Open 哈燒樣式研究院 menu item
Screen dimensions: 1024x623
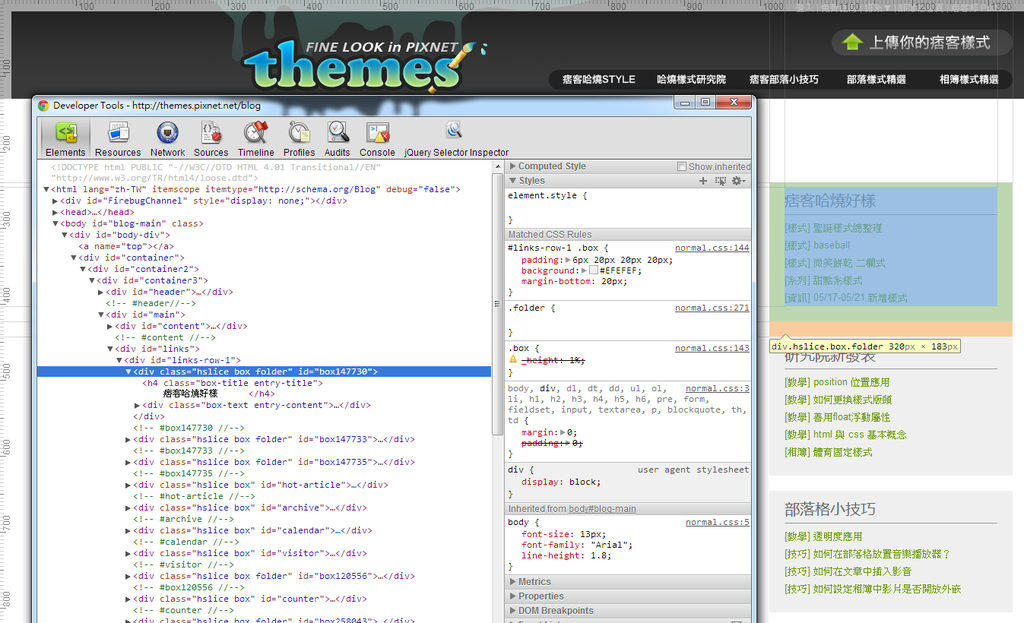(x=691, y=80)
